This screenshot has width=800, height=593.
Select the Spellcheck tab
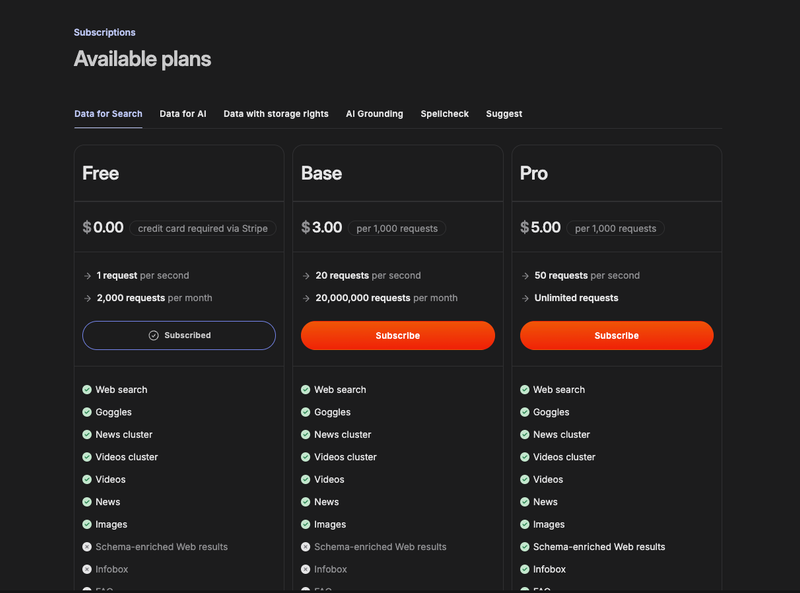444,113
